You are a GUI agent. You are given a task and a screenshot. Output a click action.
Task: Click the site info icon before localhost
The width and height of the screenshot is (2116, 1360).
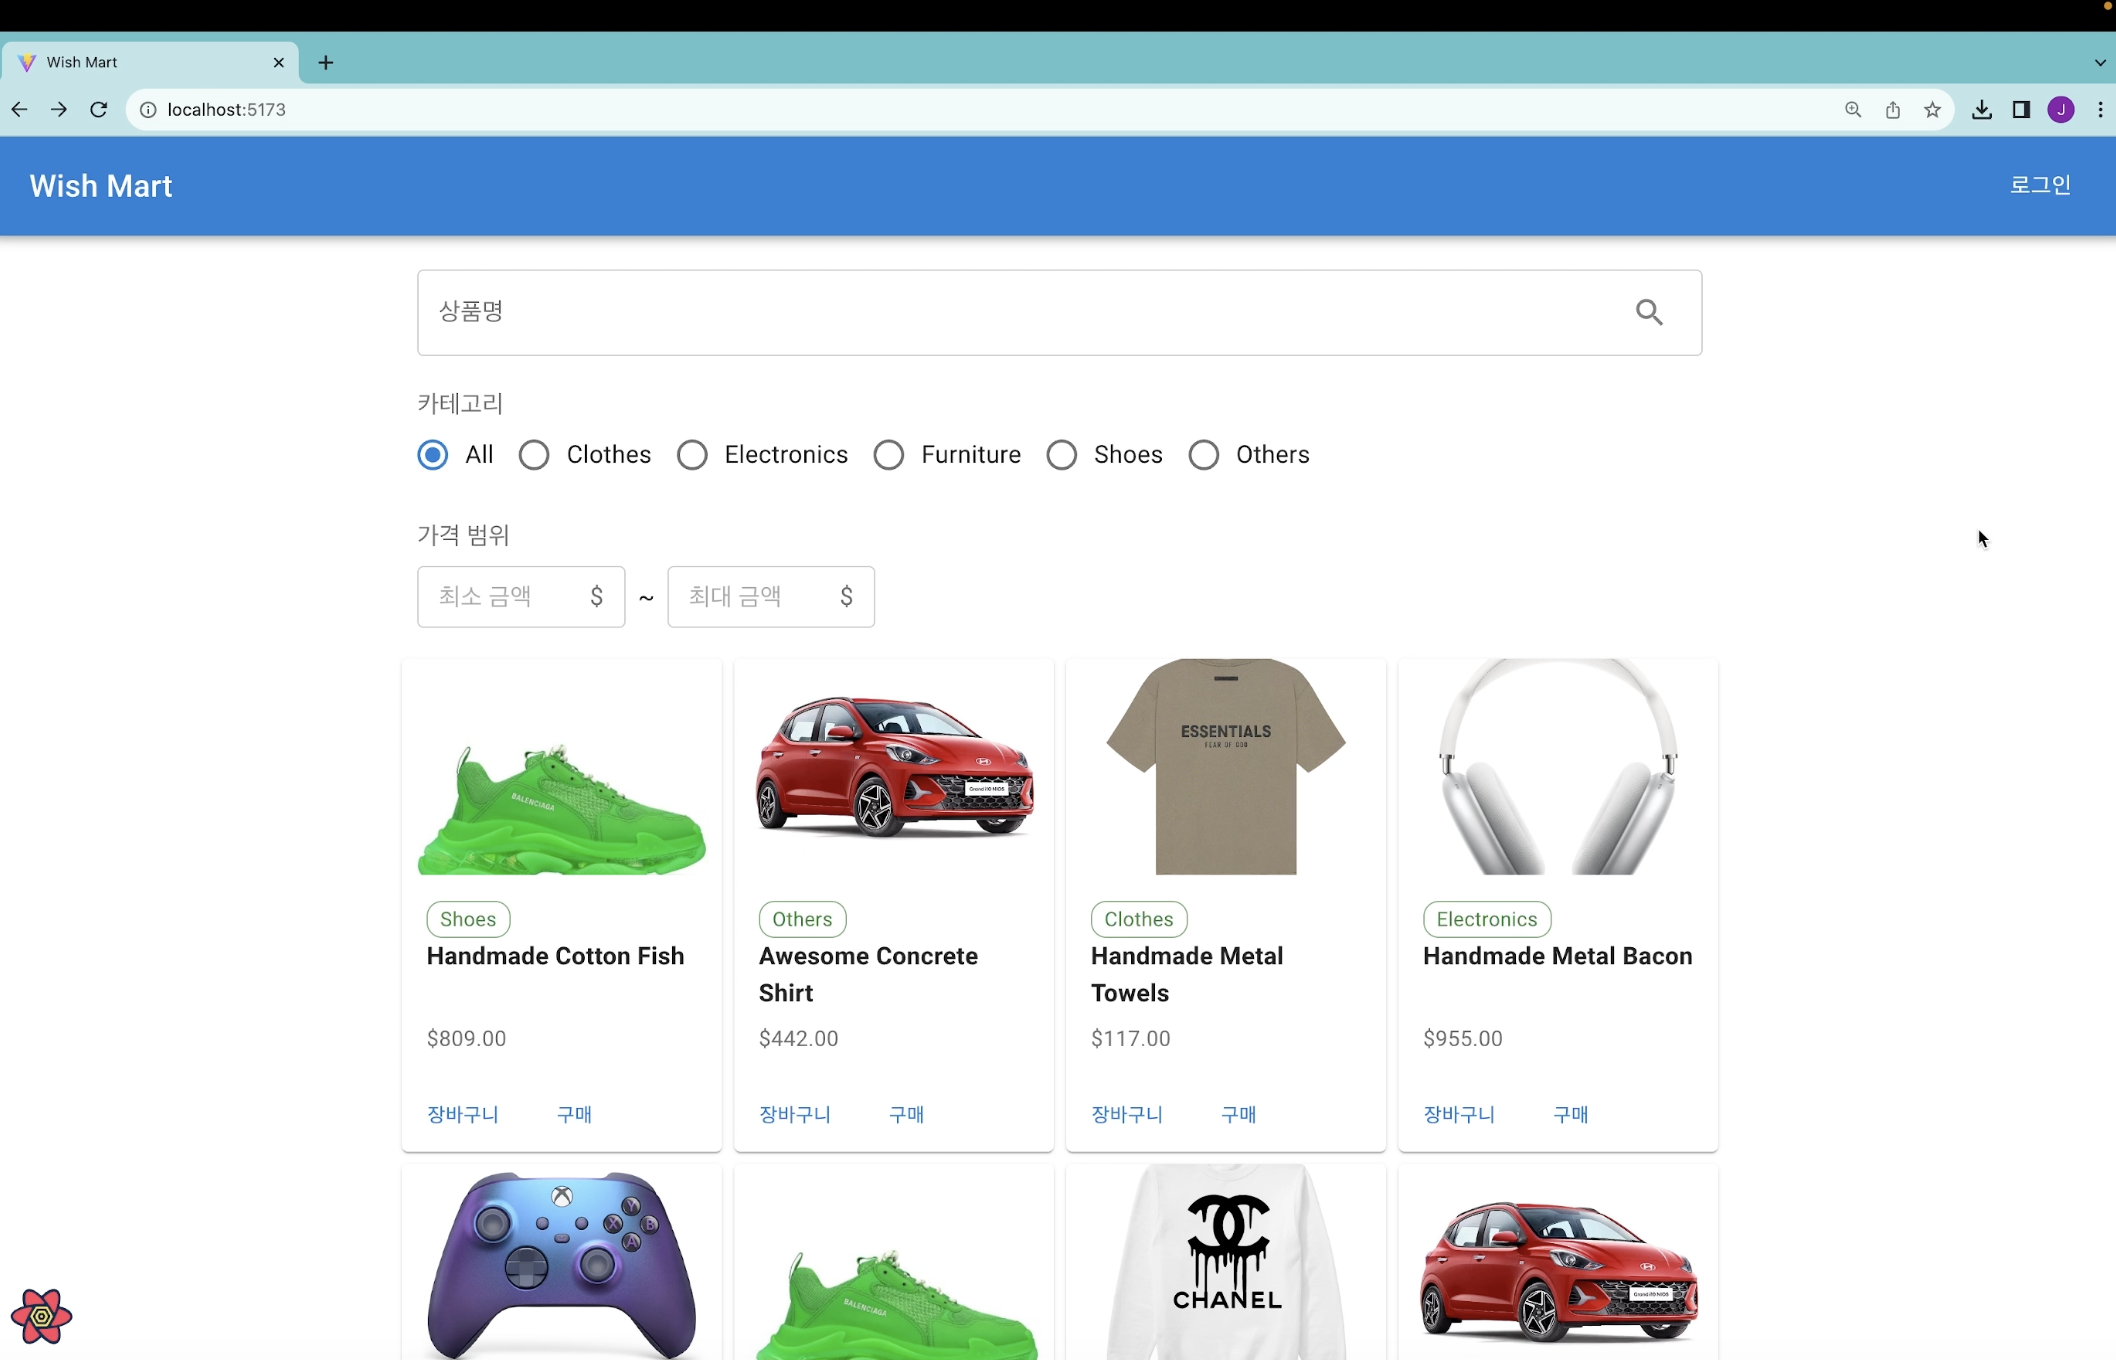point(148,110)
